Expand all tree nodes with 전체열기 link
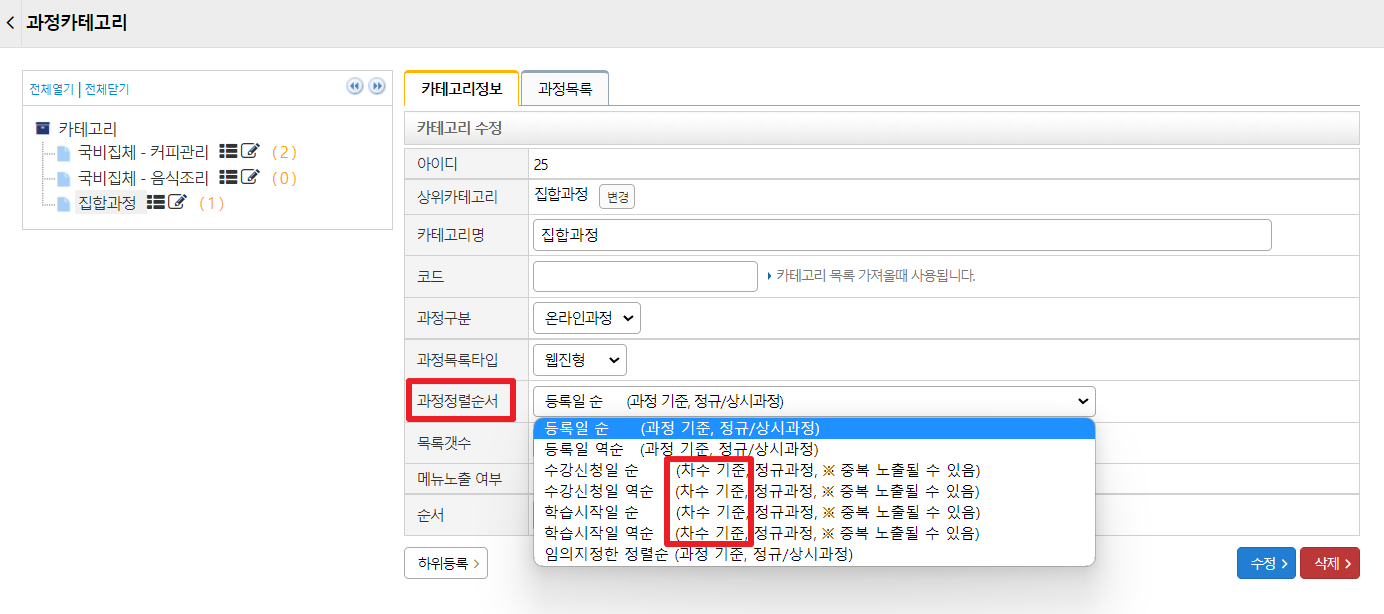This screenshot has width=1384, height=614. click(51, 89)
